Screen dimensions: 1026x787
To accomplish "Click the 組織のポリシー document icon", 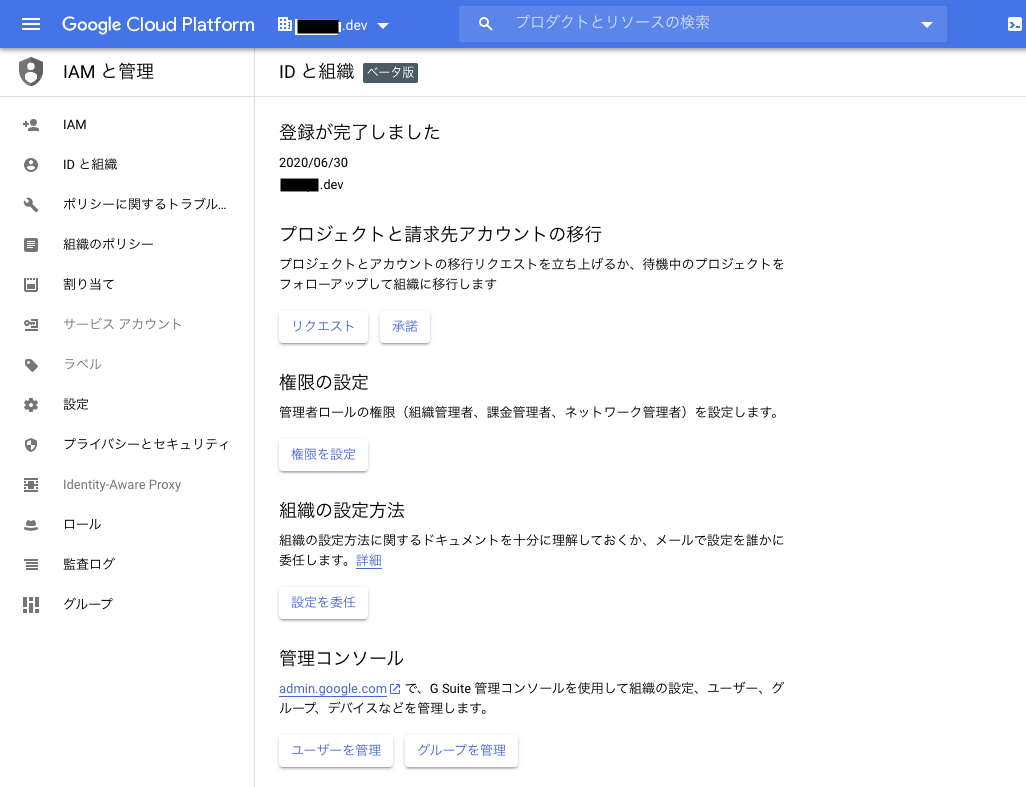I will click(x=31, y=245).
